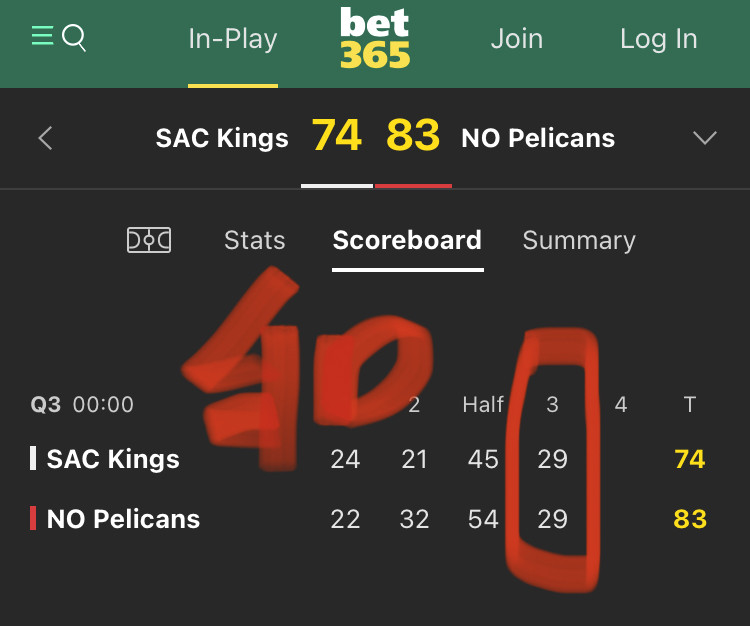Image resolution: width=750 pixels, height=626 pixels.
Task: Open the hamburger menu icon
Action: tap(43, 36)
